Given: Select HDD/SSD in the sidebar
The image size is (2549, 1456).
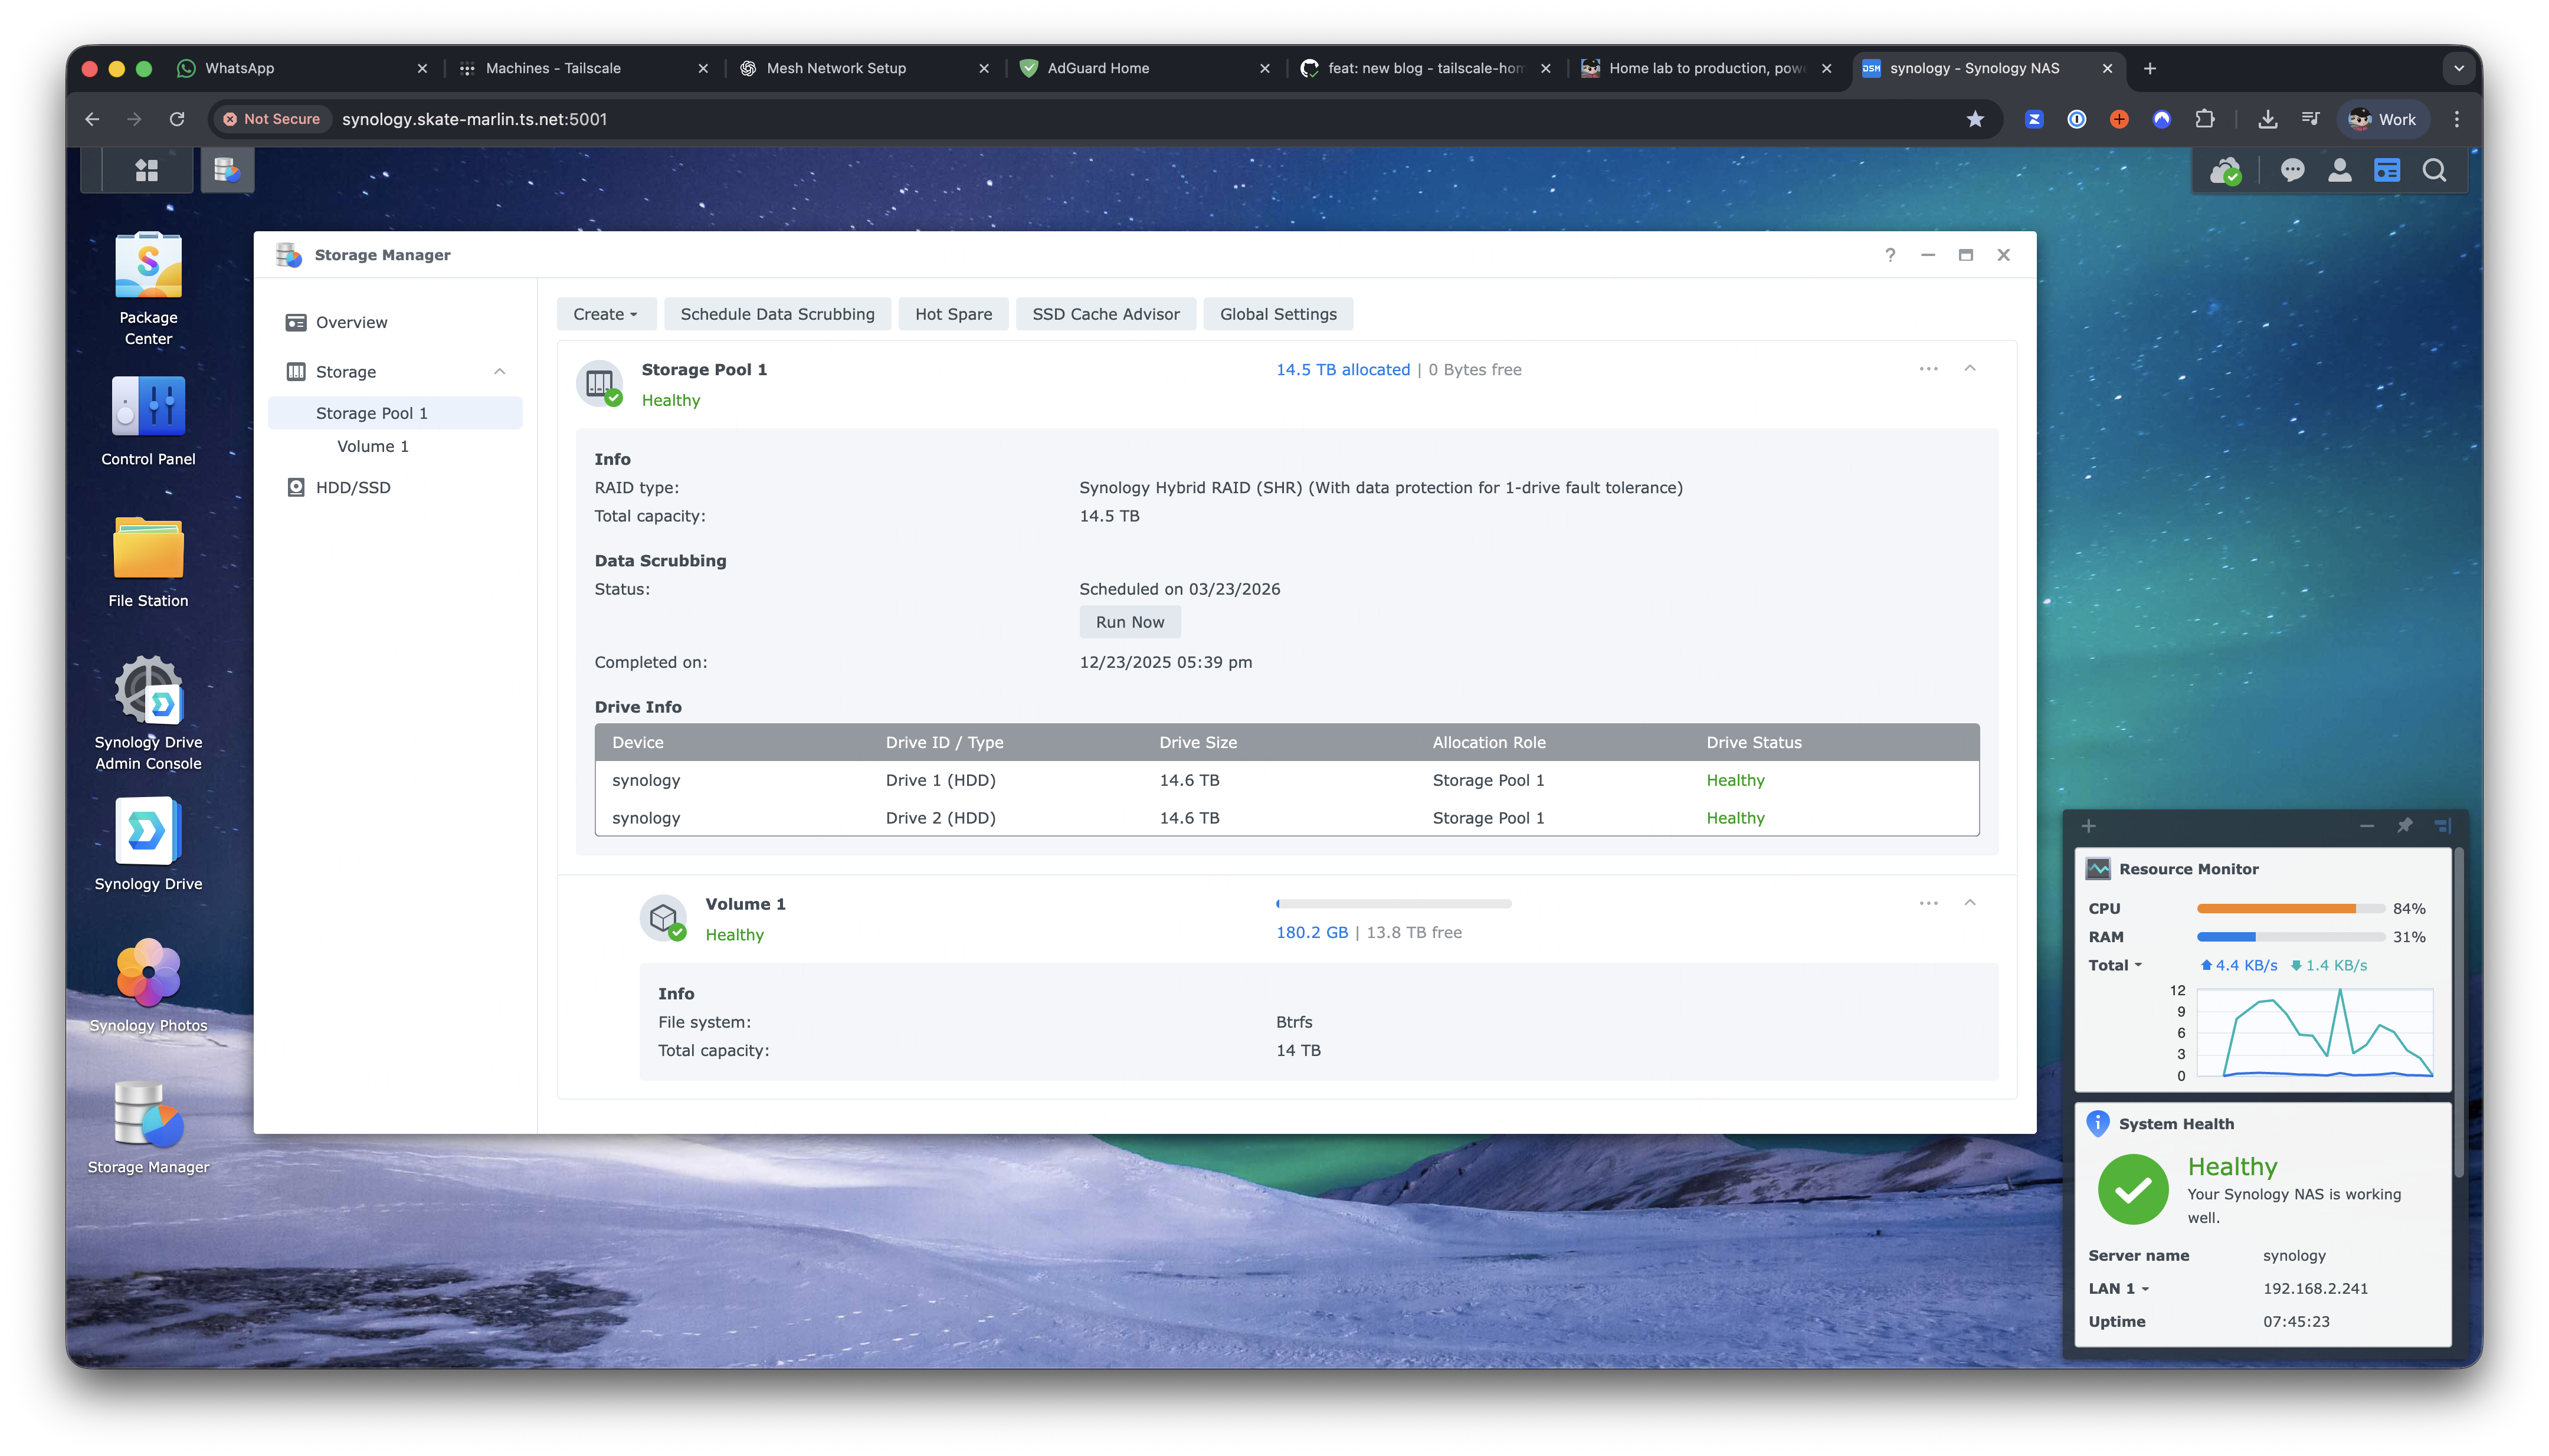Looking at the screenshot, I should pos(353,488).
